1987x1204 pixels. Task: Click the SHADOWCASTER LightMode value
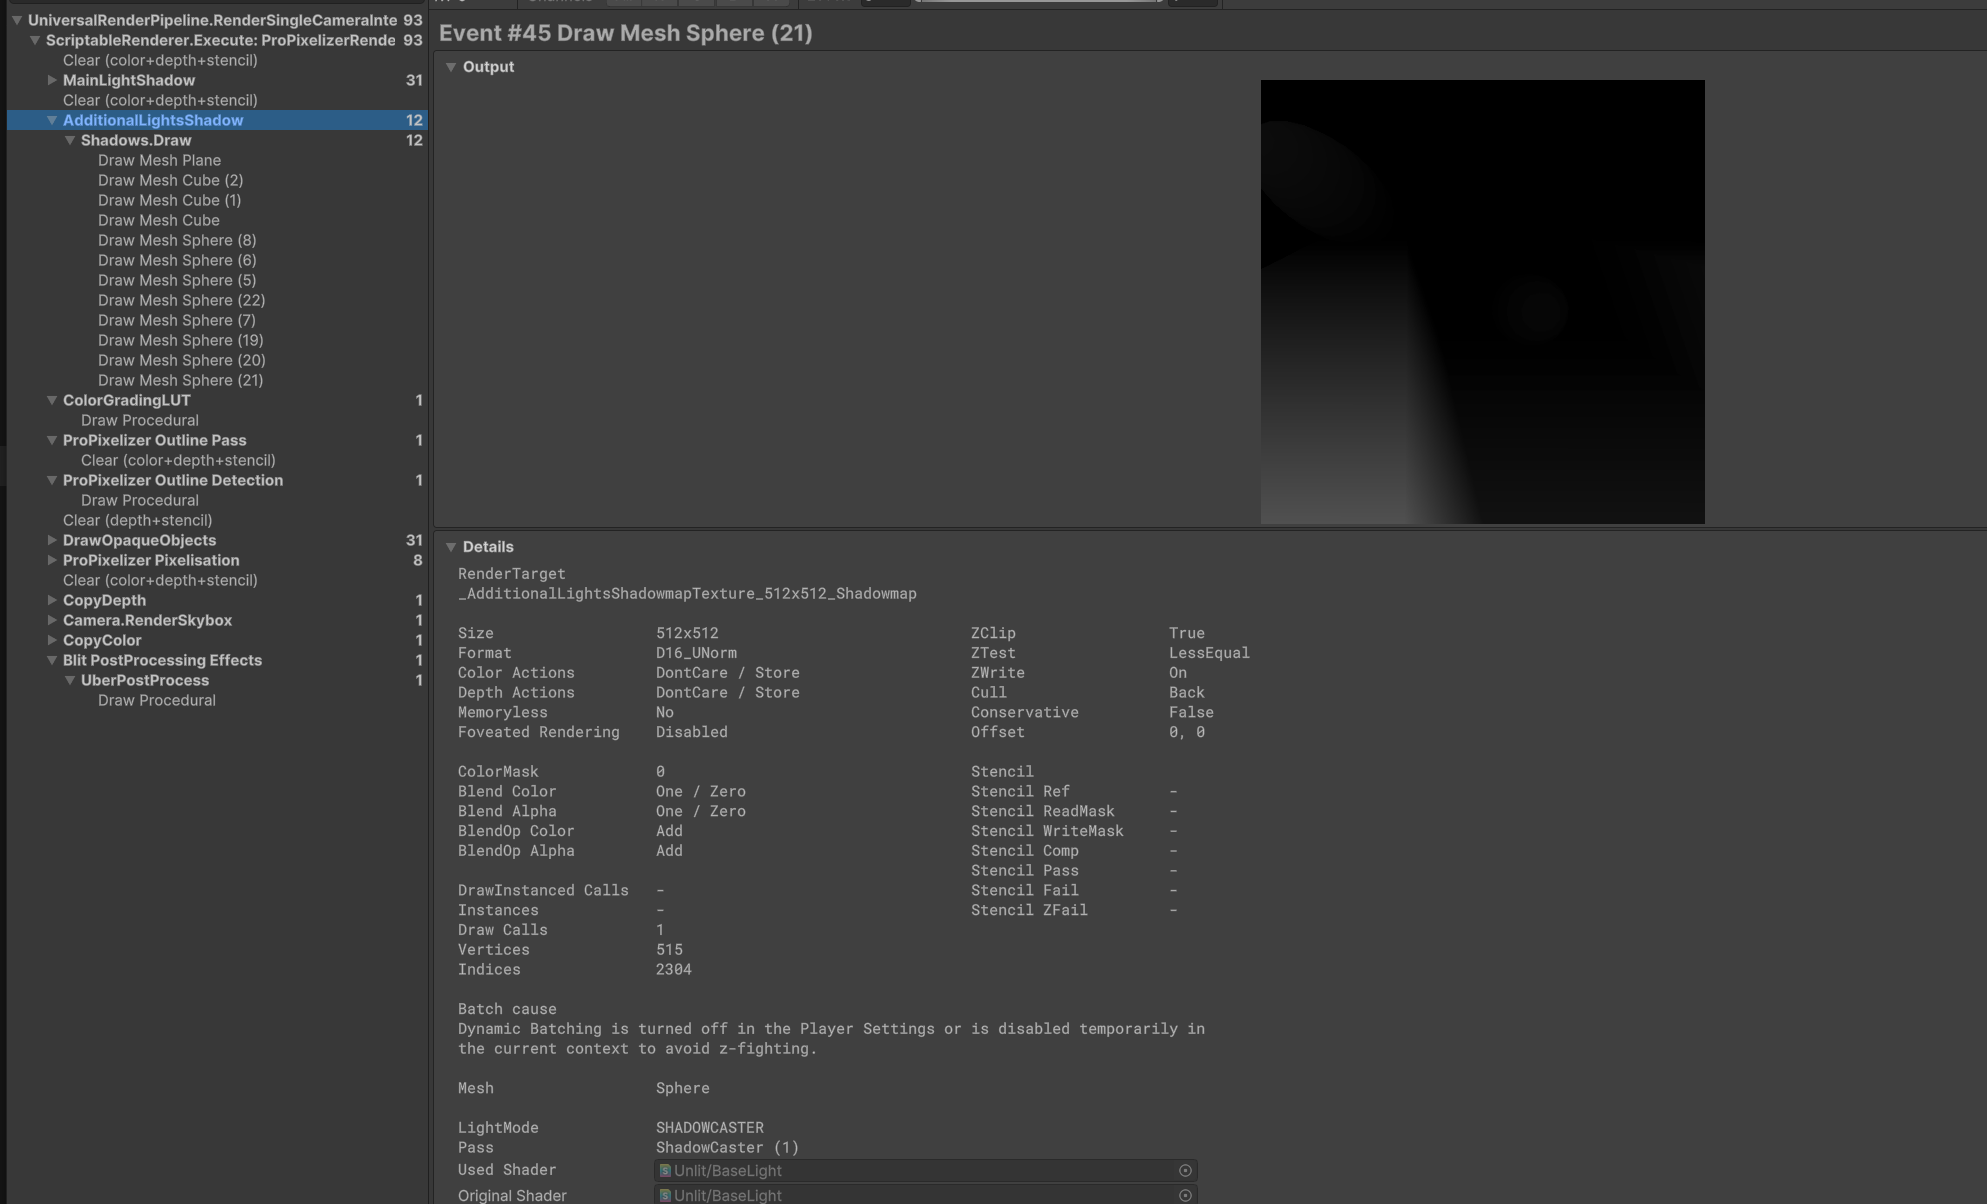click(710, 1128)
